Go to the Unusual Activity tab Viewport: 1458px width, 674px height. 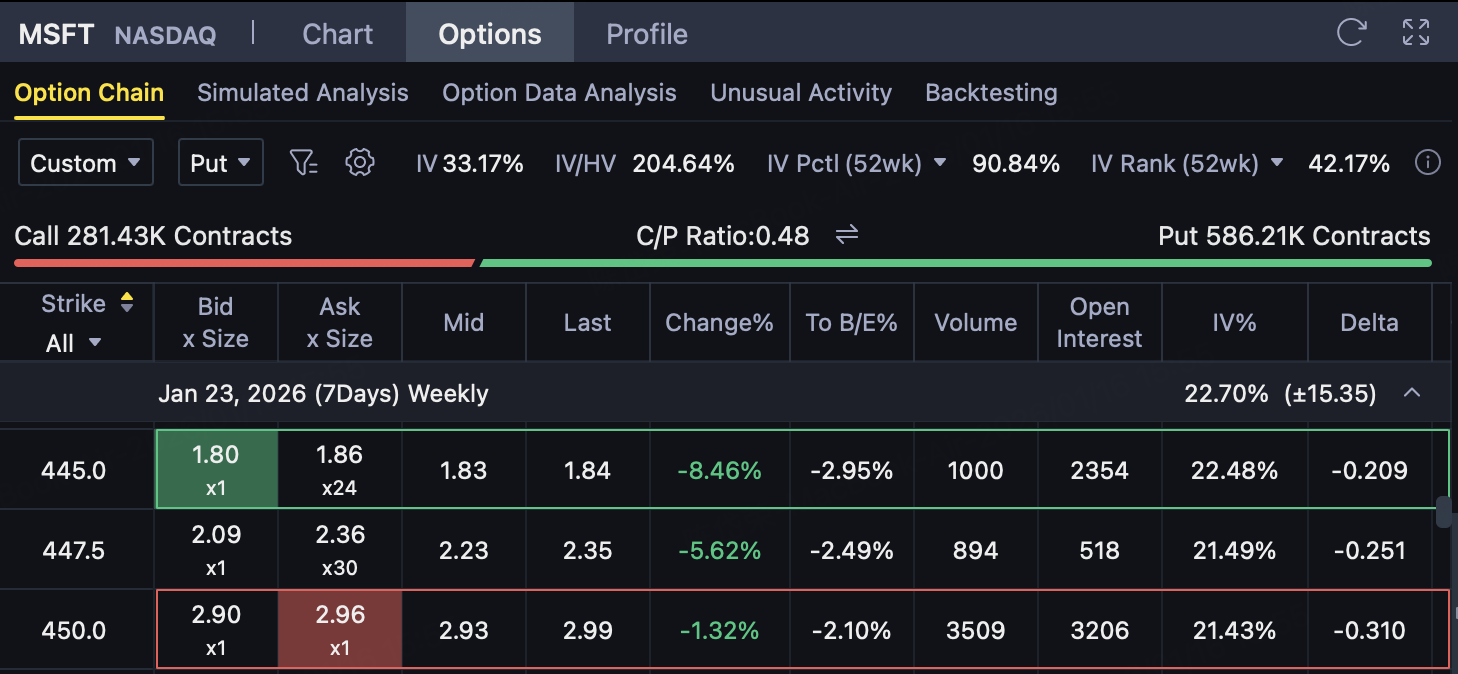pyautogui.click(x=800, y=93)
